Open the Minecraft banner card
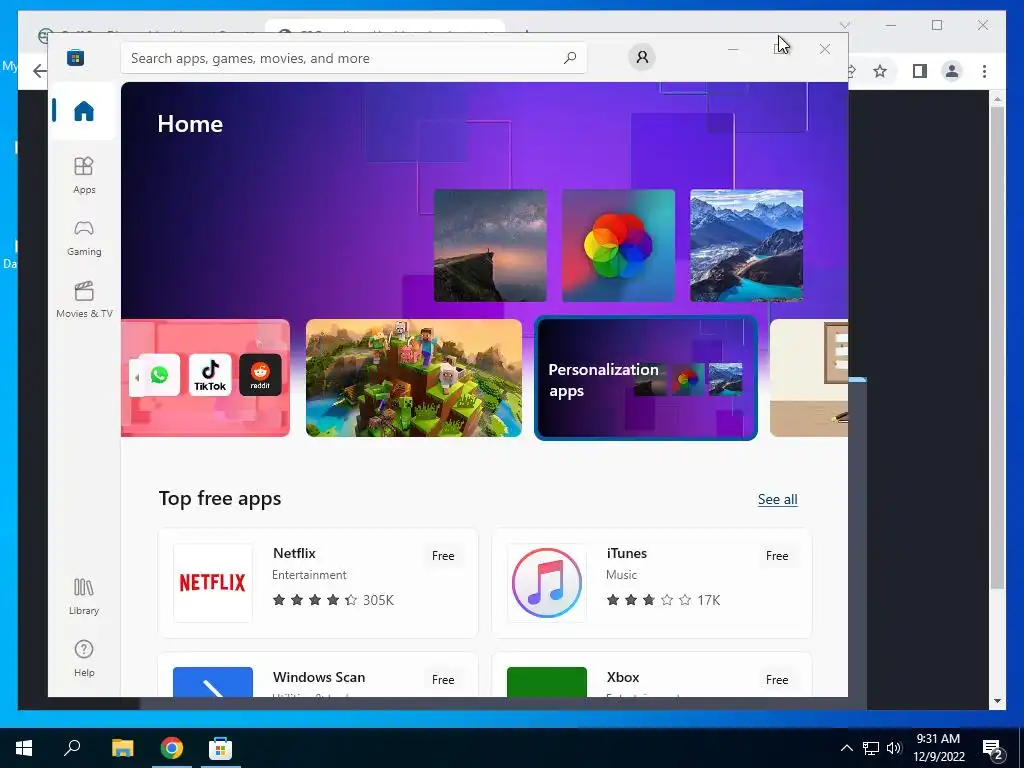Screen dimensions: 1024x768 (413, 378)
